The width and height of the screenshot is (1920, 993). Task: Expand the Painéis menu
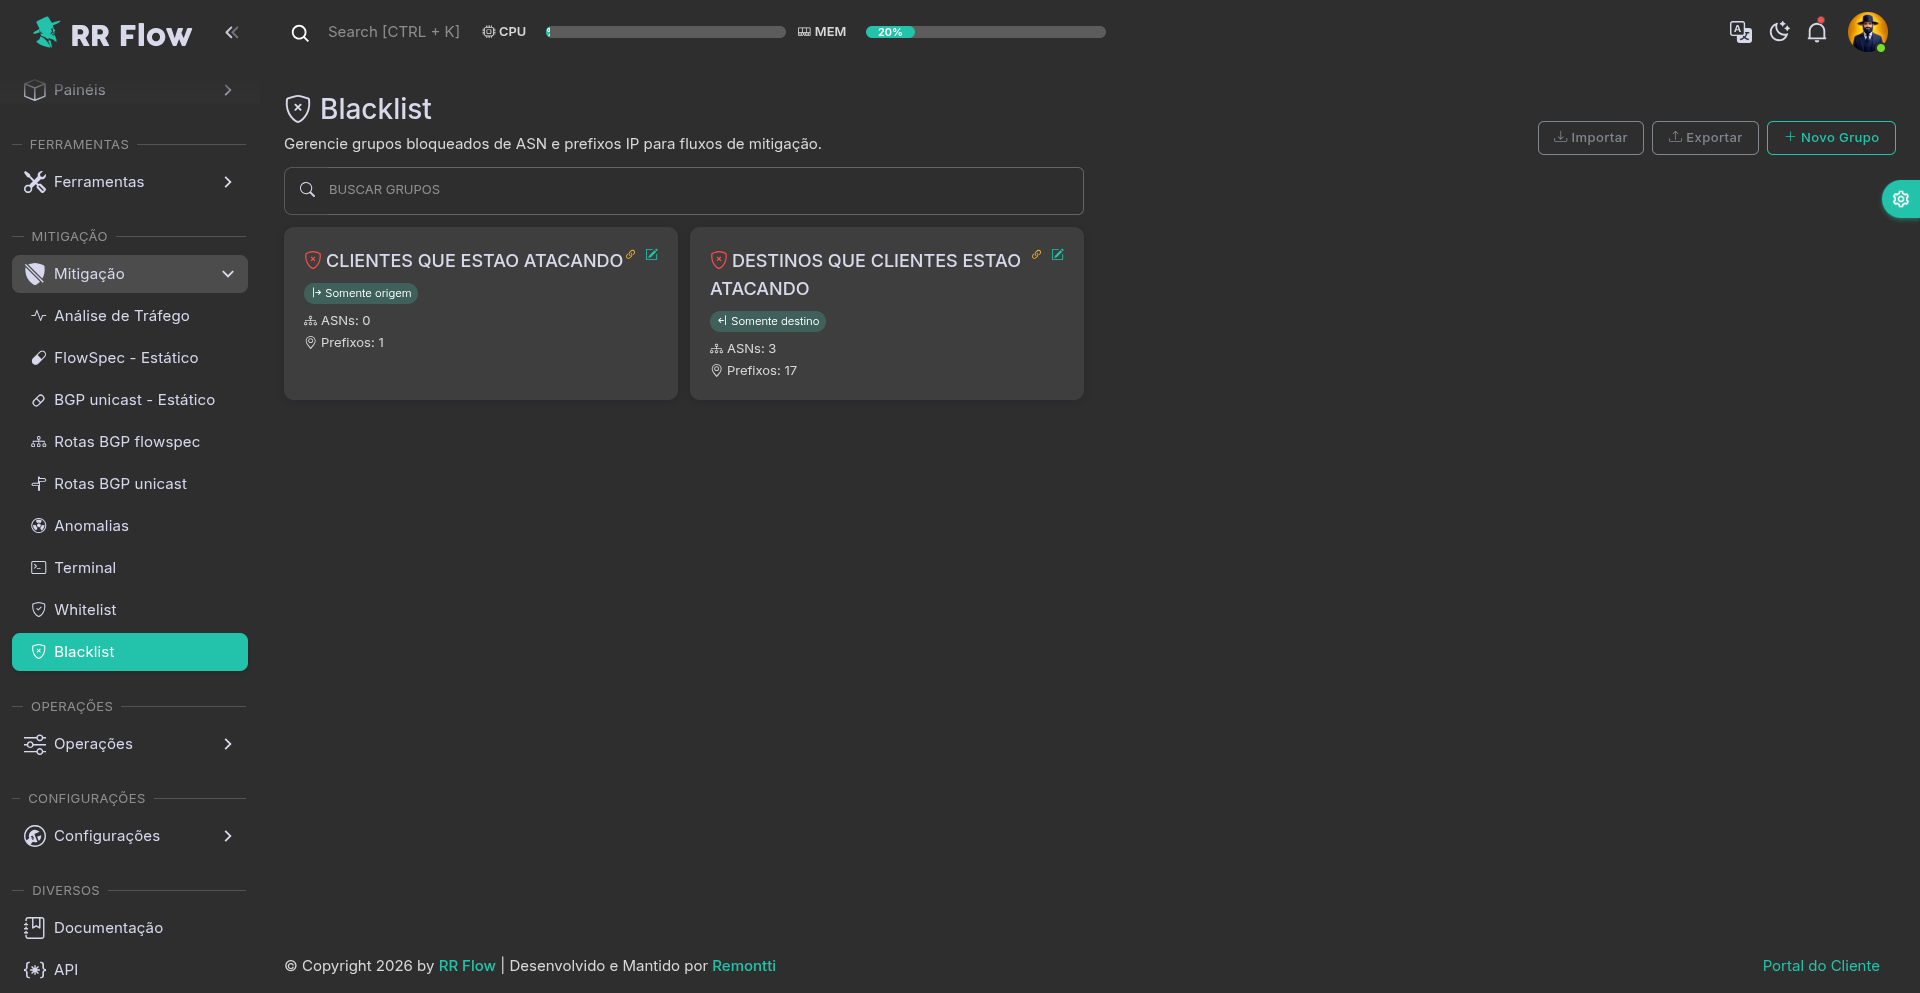point(130,90)
